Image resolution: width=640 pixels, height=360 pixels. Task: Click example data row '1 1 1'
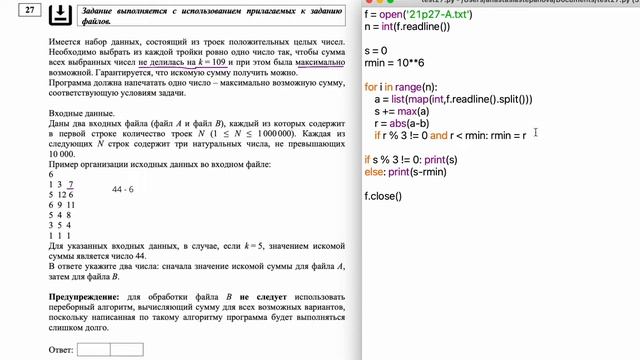(60, 236)
